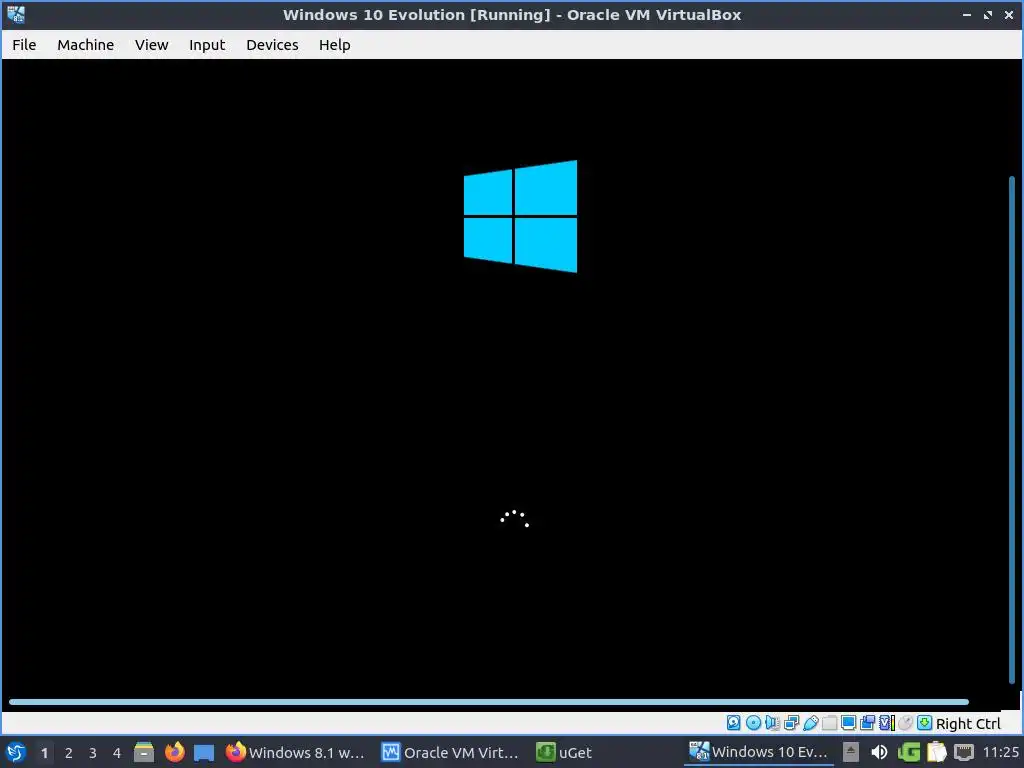
Task: Click the shared folders status icon
Action: coord(829,723)
